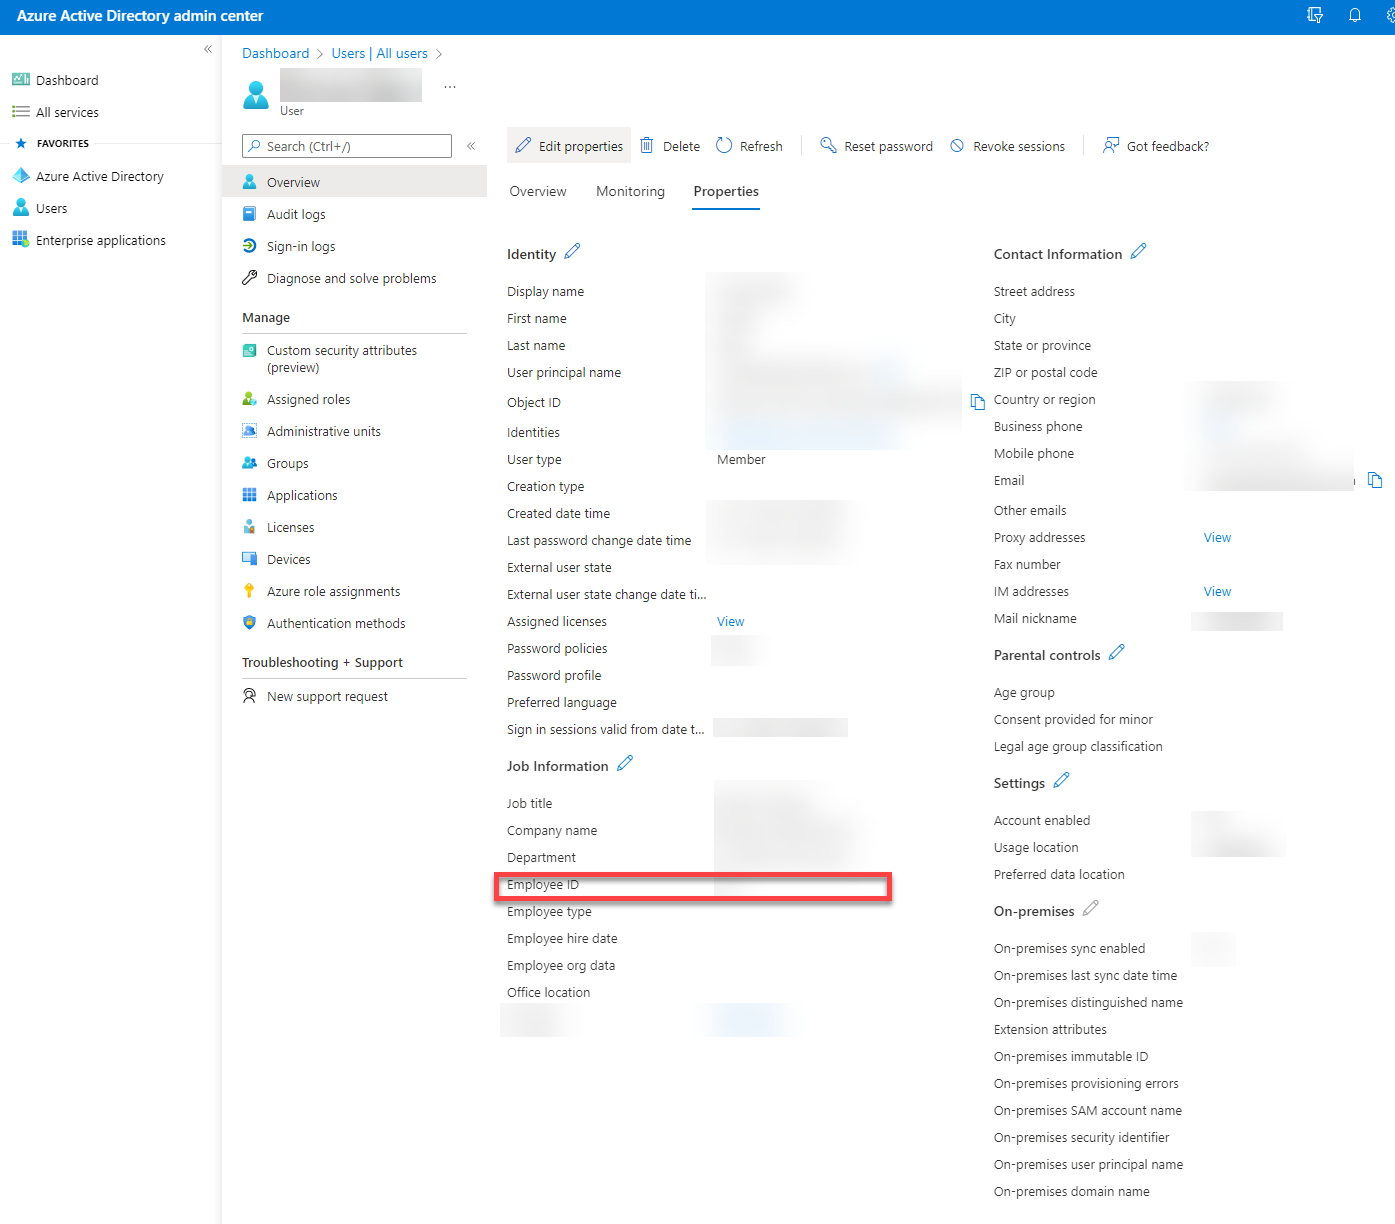The width and height of the screenshot is (1395, 1224).
Task: Click the Mail nickname label
Action: [x=1035, y=618]
